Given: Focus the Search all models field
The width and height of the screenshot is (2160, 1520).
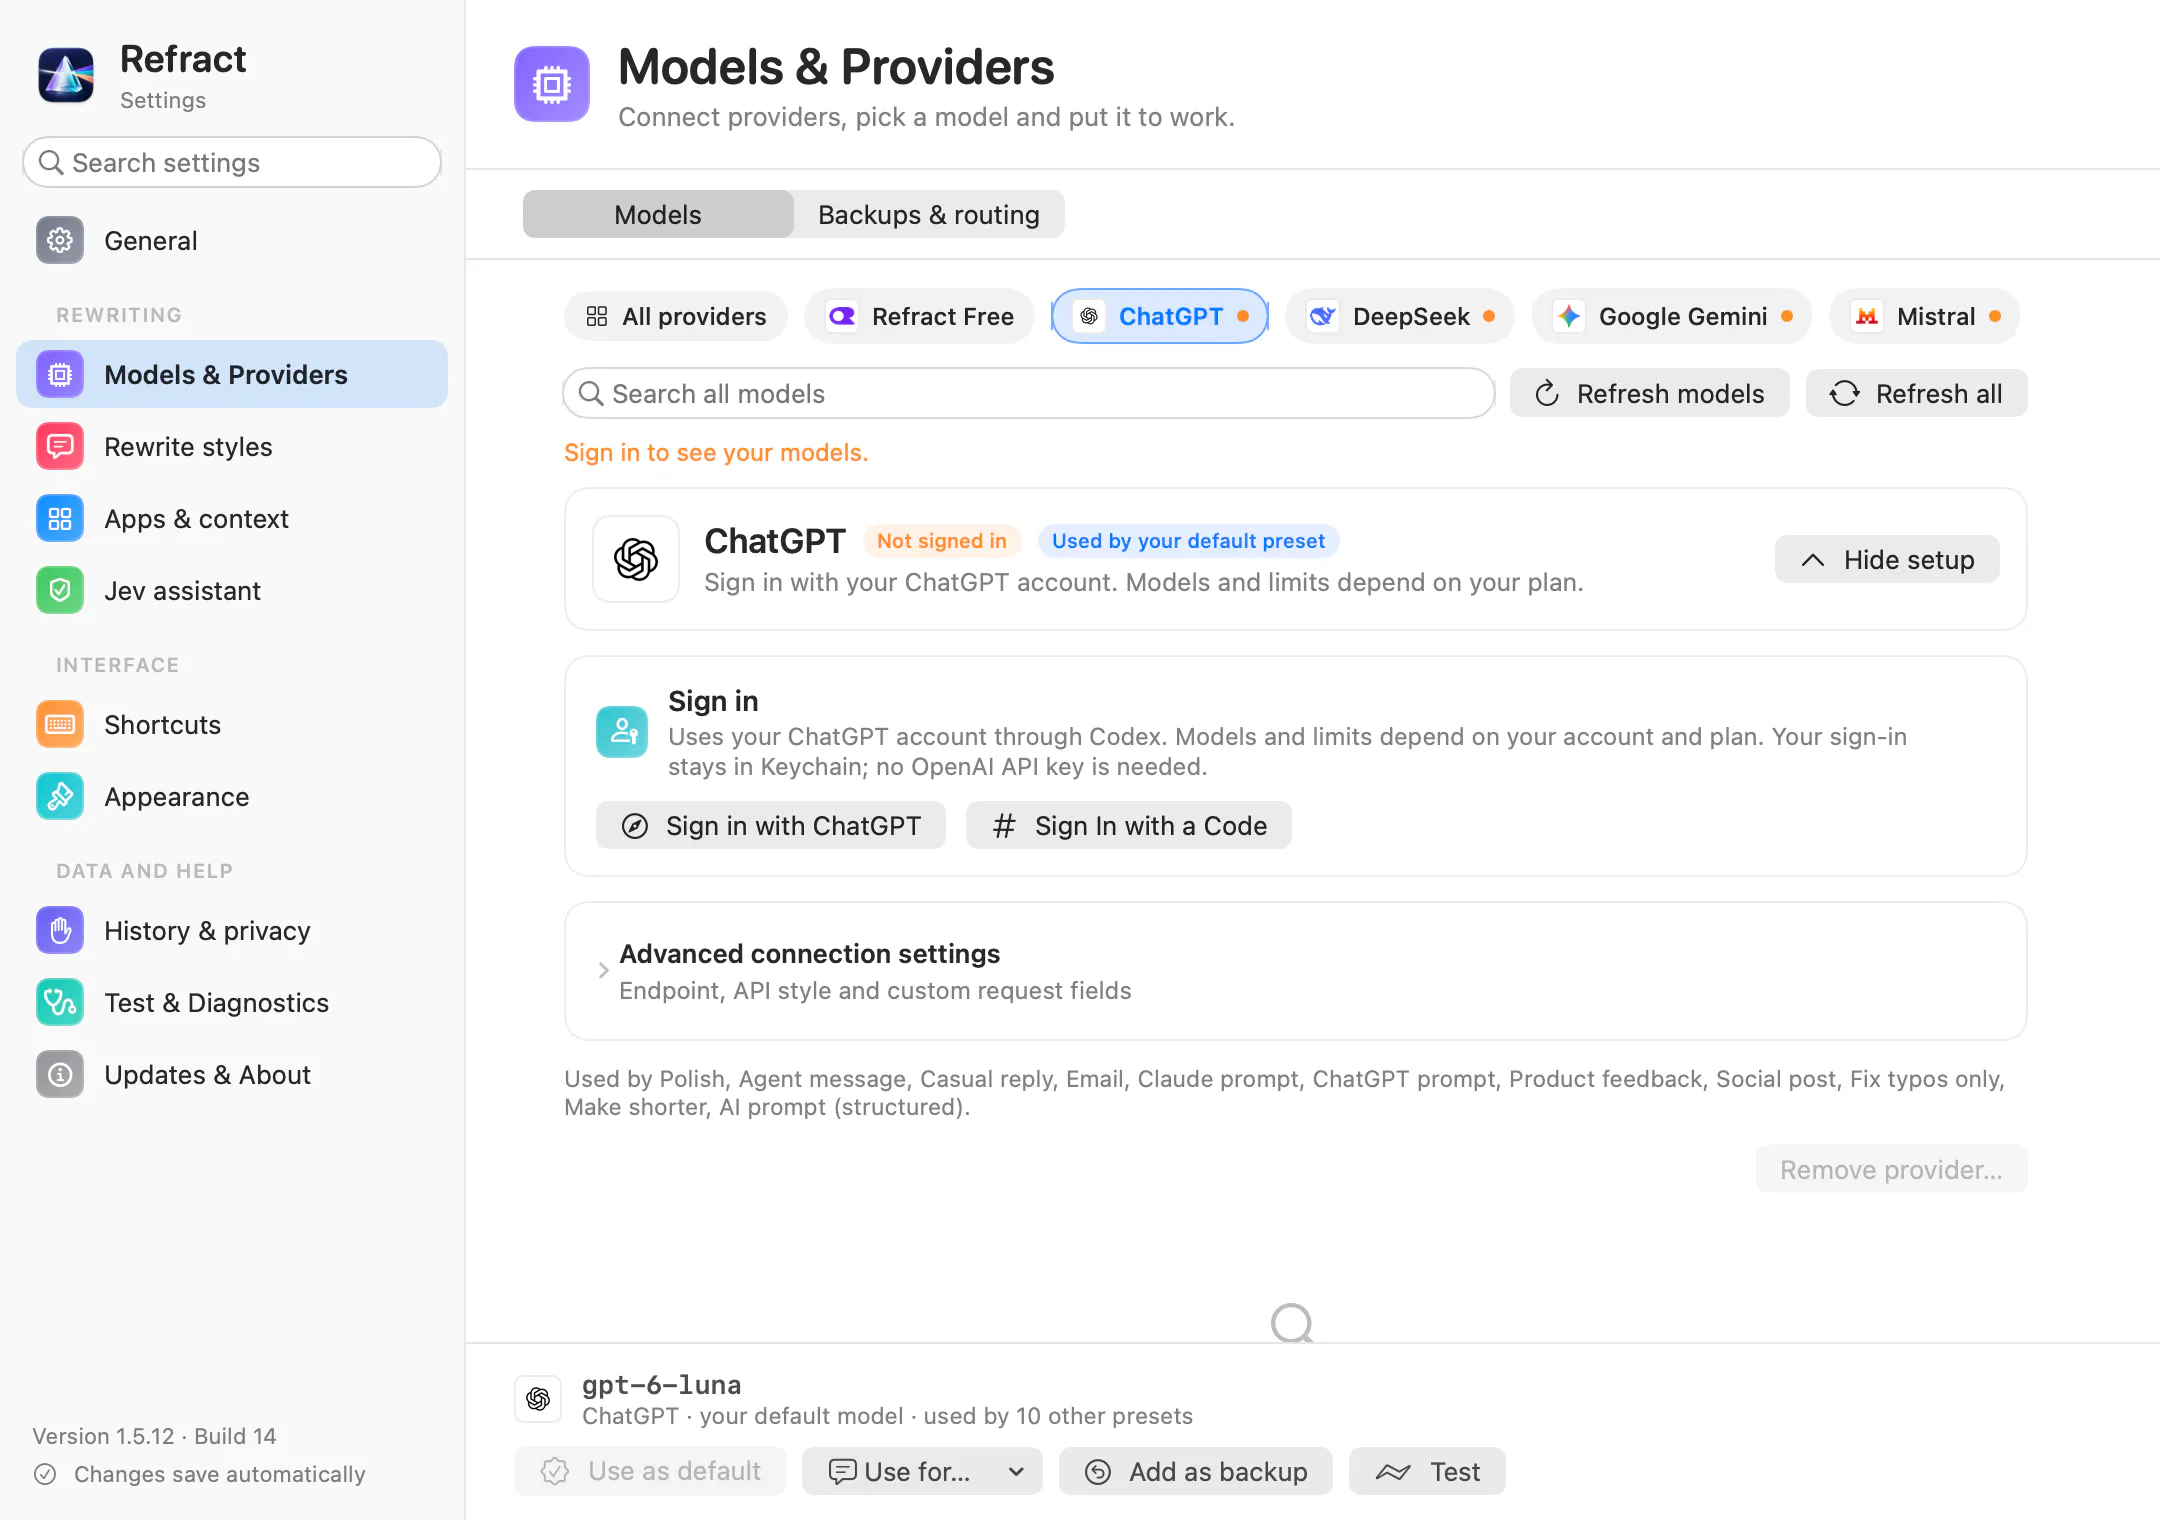Looking at the screenshot, I should [1029, 394].
